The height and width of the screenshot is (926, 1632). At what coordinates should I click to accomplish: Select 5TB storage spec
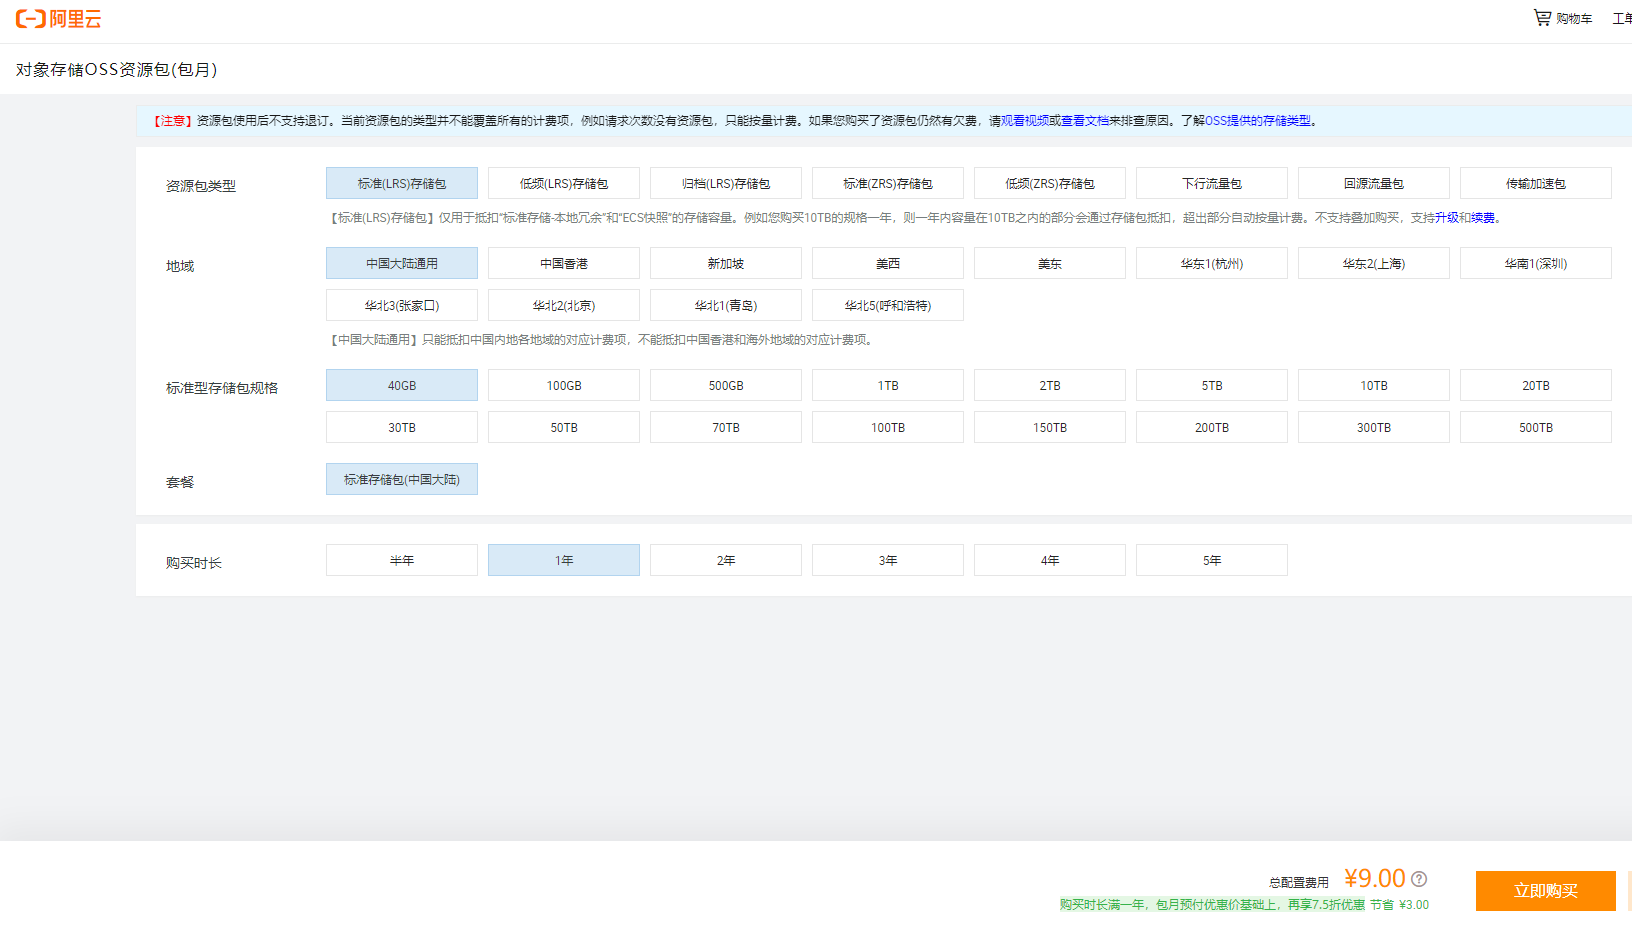click(1212, 385)
